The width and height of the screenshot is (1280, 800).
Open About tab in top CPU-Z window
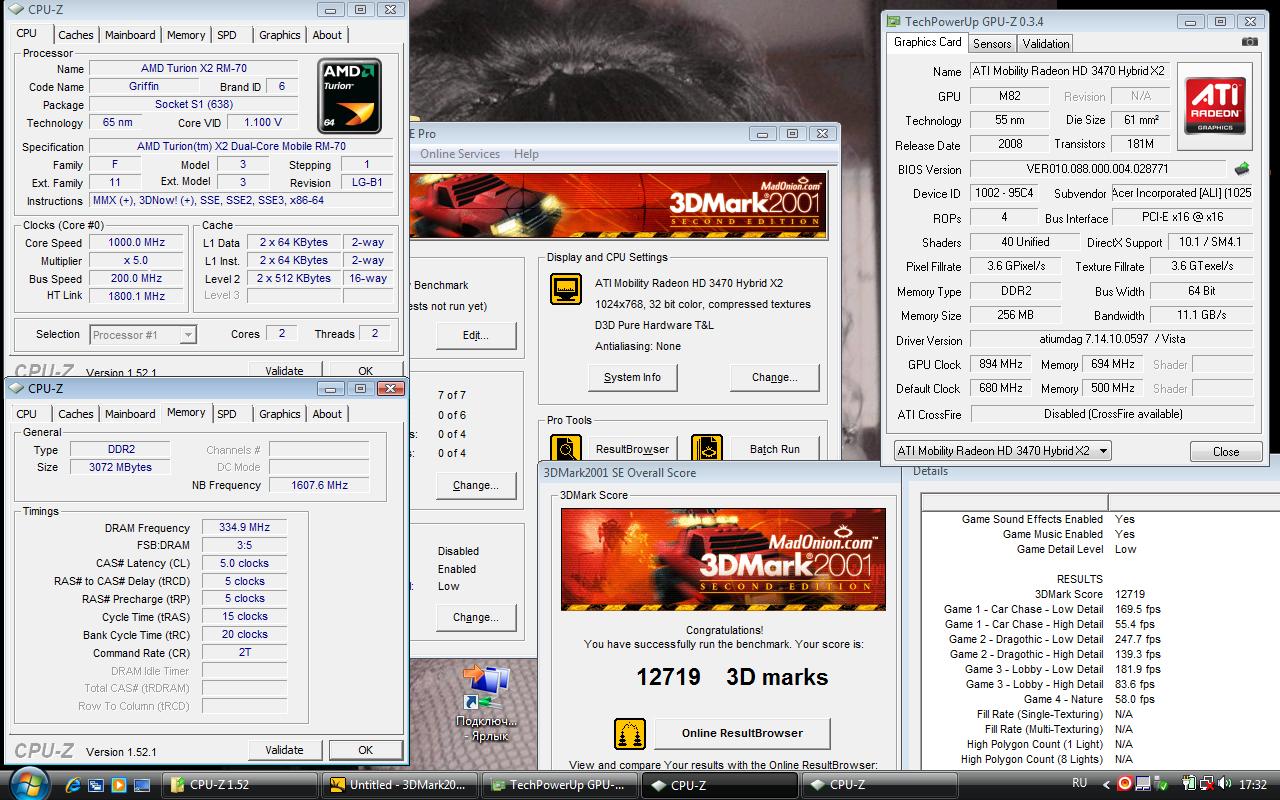[327, 35]
